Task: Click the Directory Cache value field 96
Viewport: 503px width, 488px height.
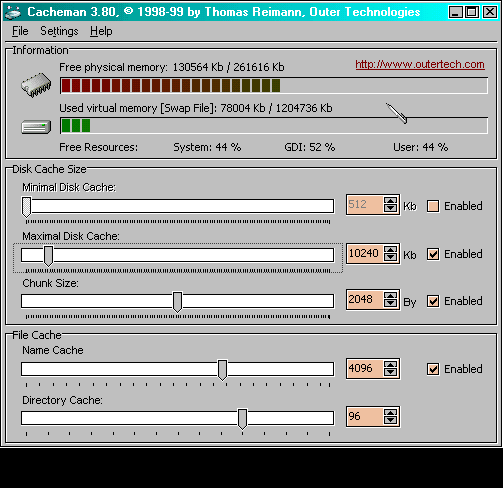Action: pos(365,416)
